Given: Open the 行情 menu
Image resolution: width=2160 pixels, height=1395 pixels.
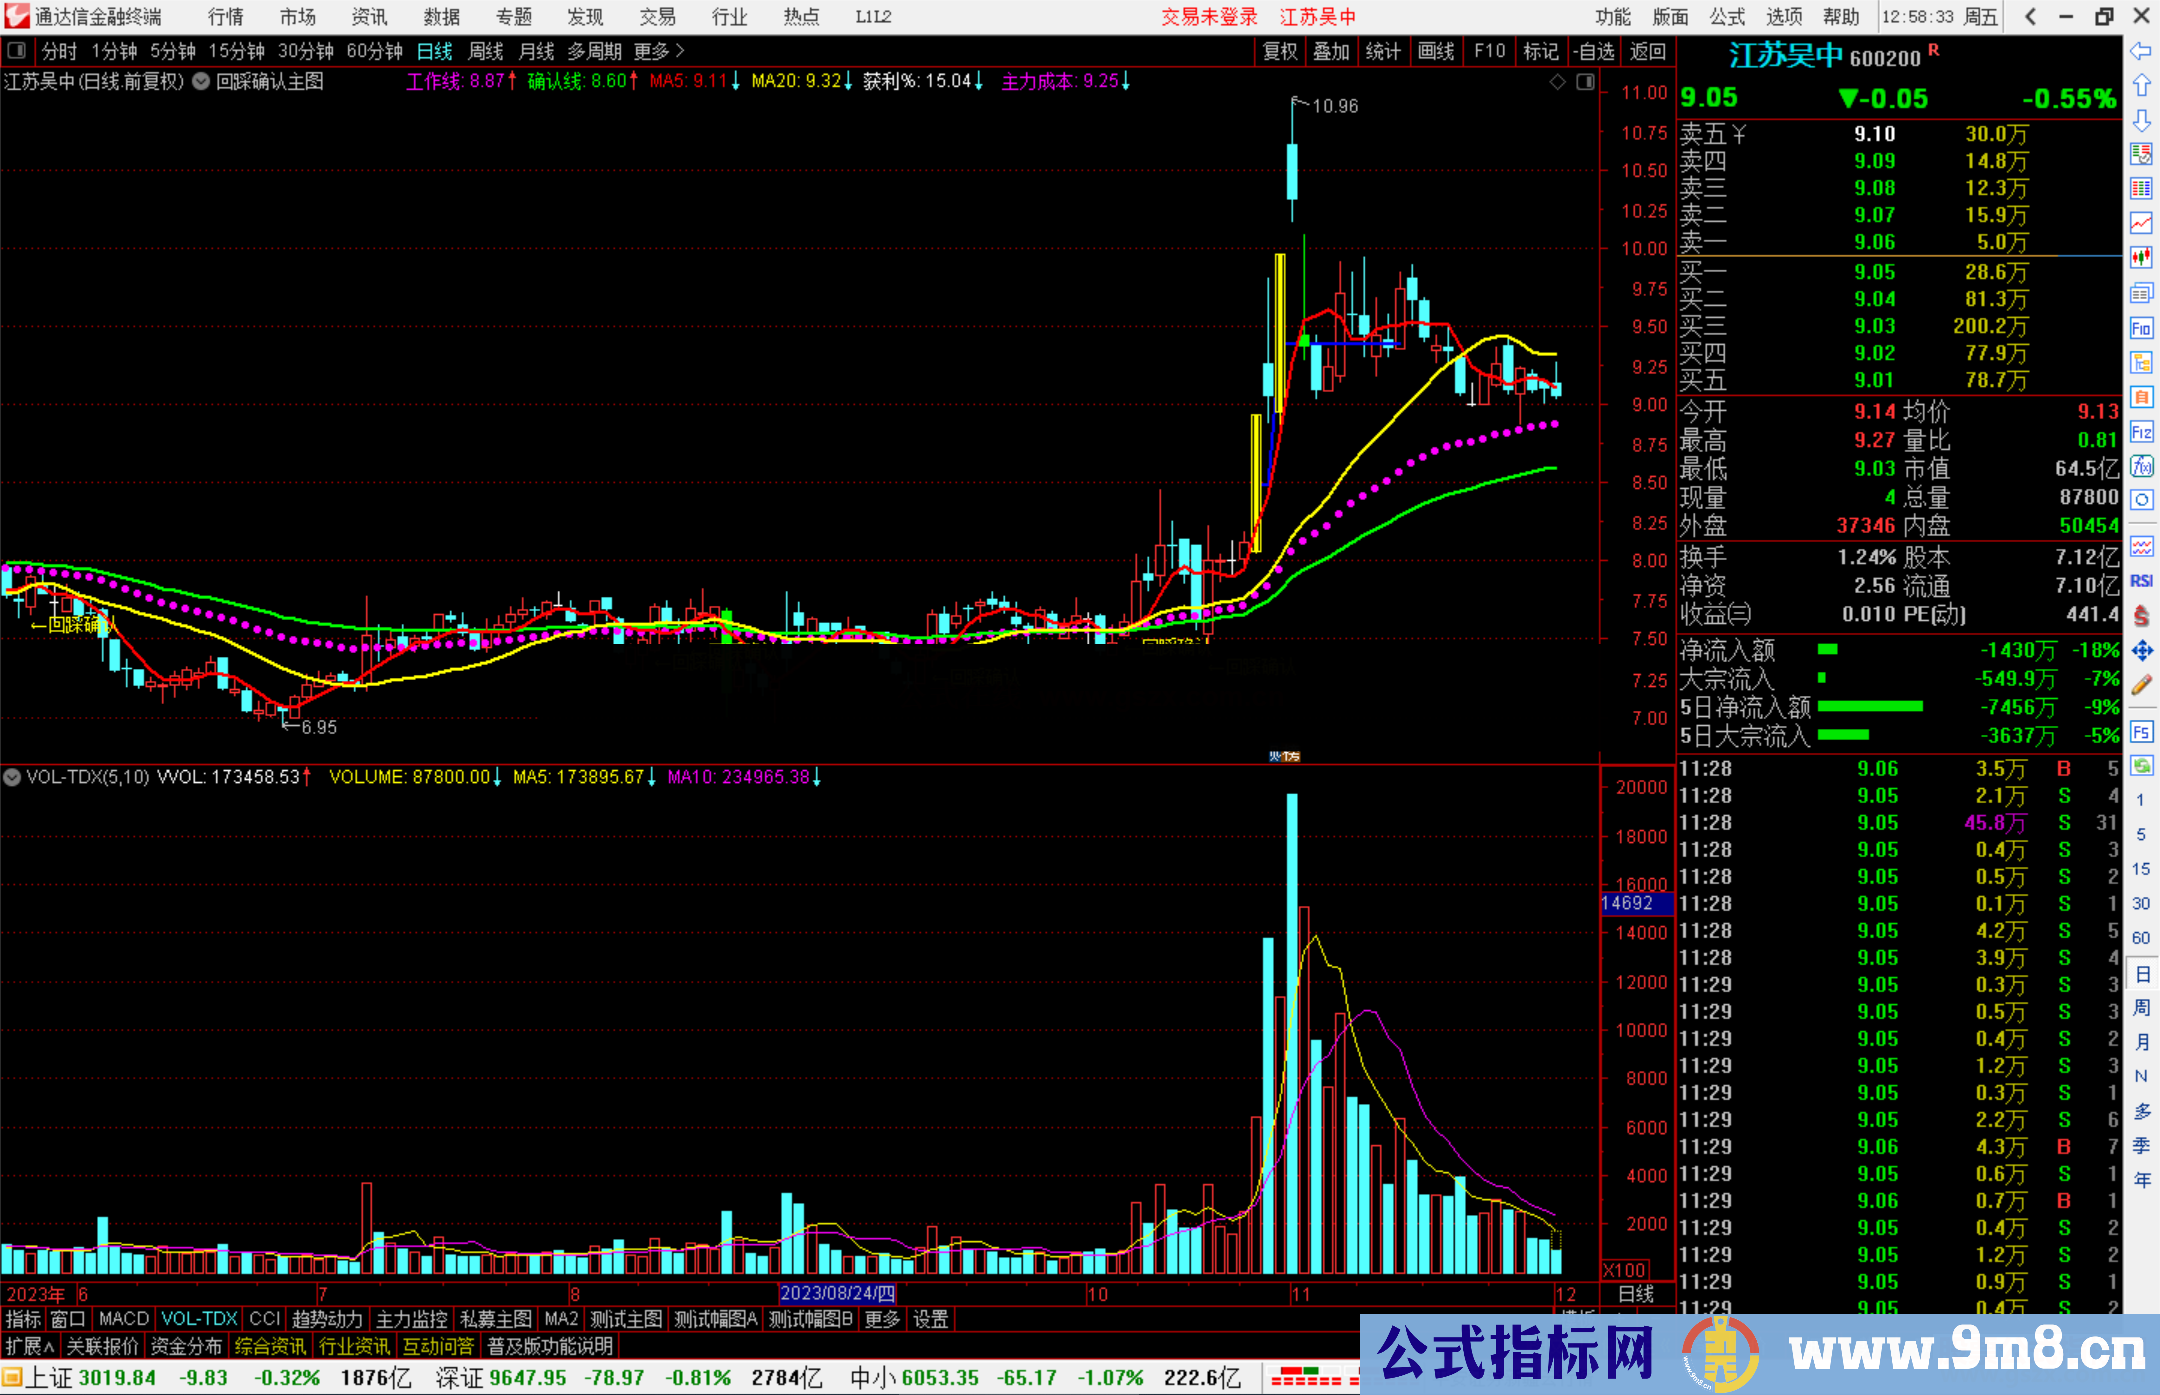Looking at the screenshot, I should pos(226,17).
